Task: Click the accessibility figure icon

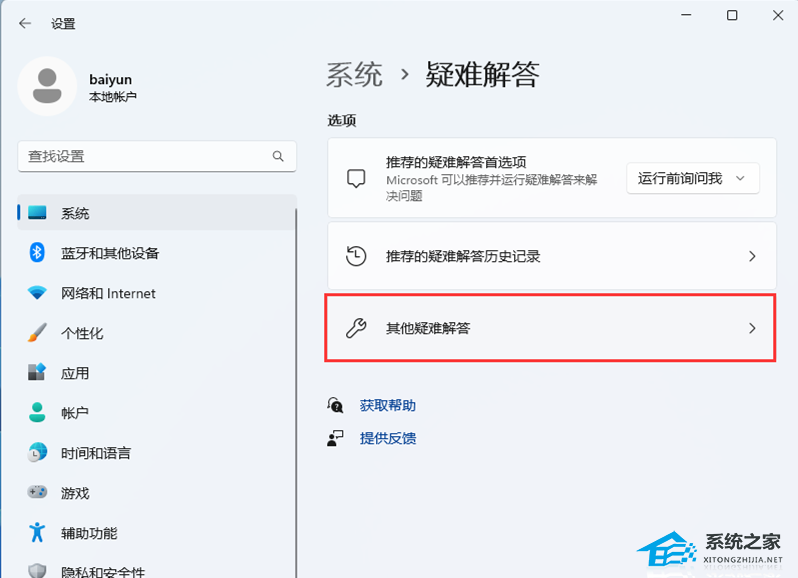Action: [37, 533]
